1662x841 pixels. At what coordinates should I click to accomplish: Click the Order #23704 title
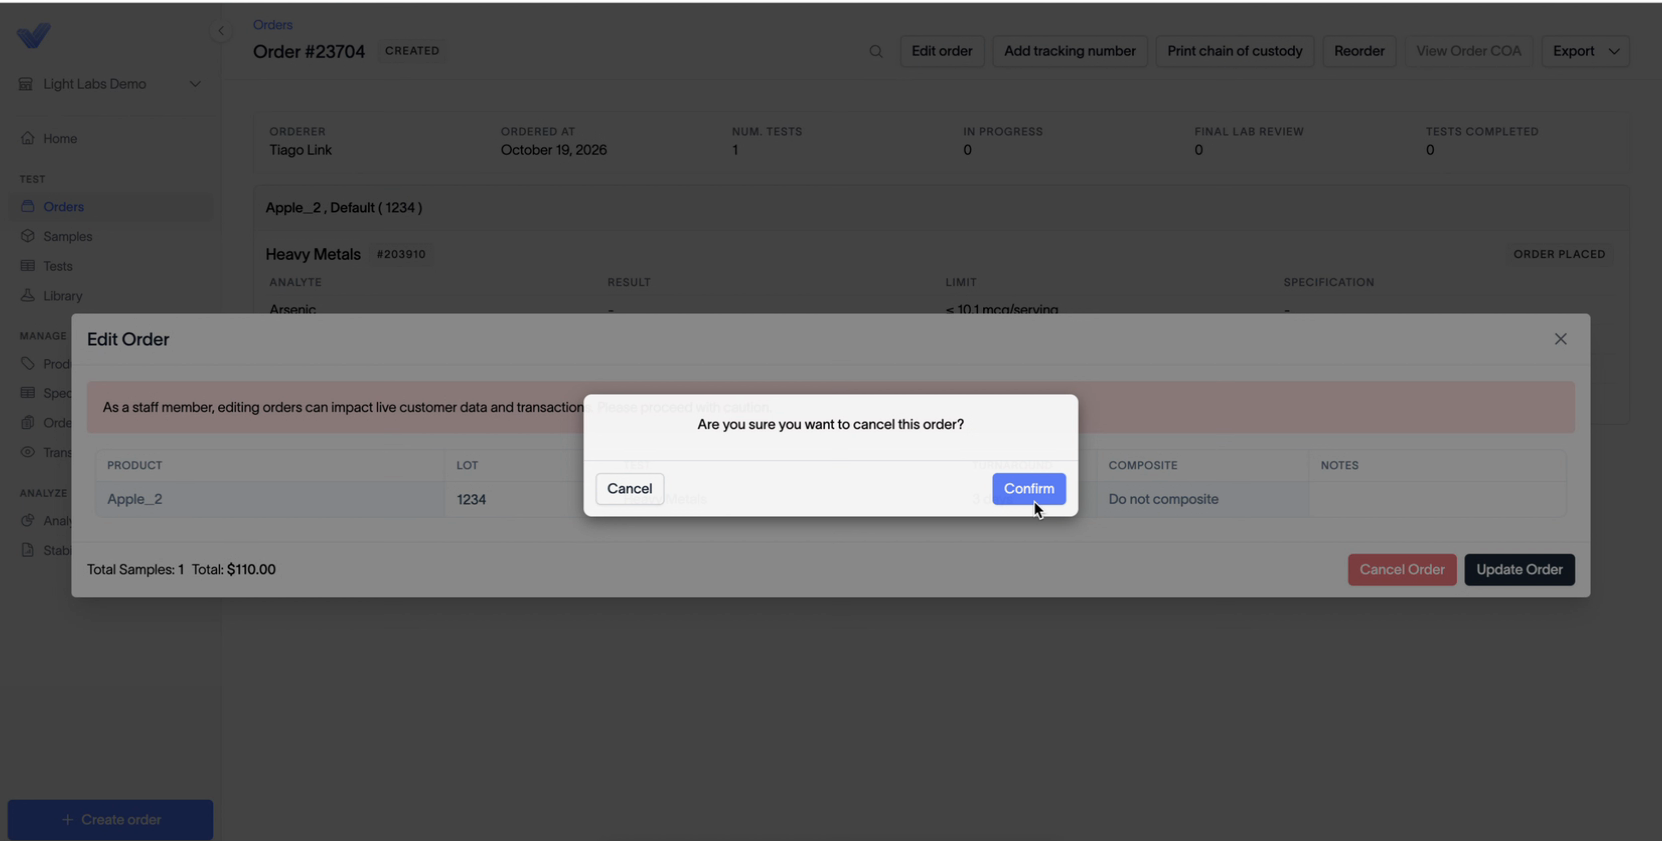click(x=309, y=52)
